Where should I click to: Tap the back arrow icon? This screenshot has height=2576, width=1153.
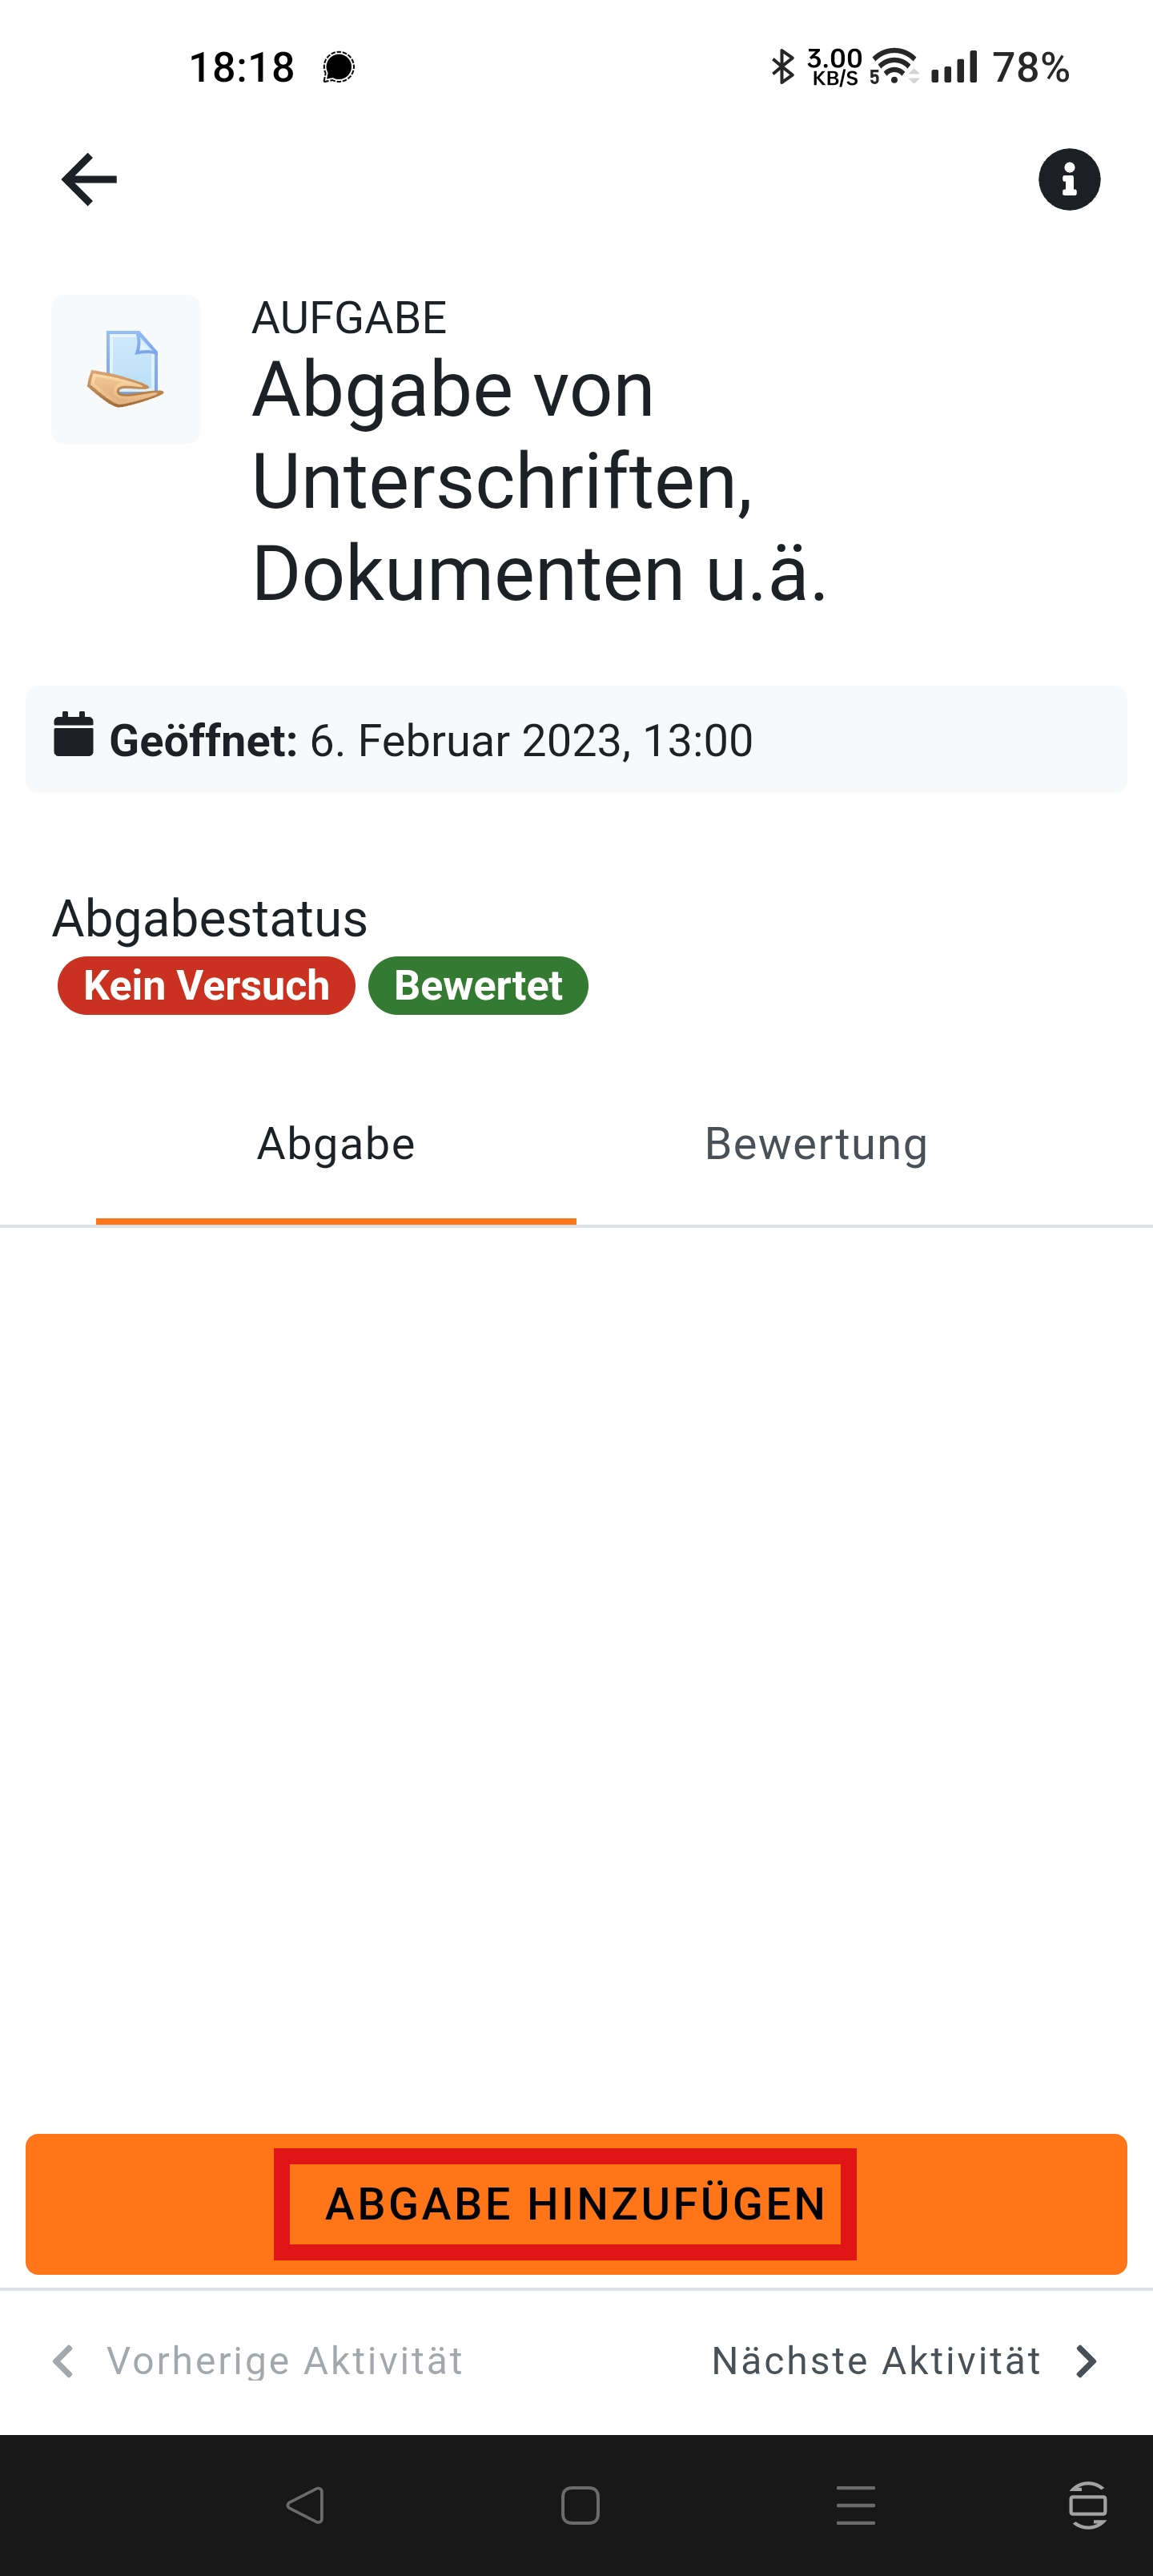coord(89,180)
